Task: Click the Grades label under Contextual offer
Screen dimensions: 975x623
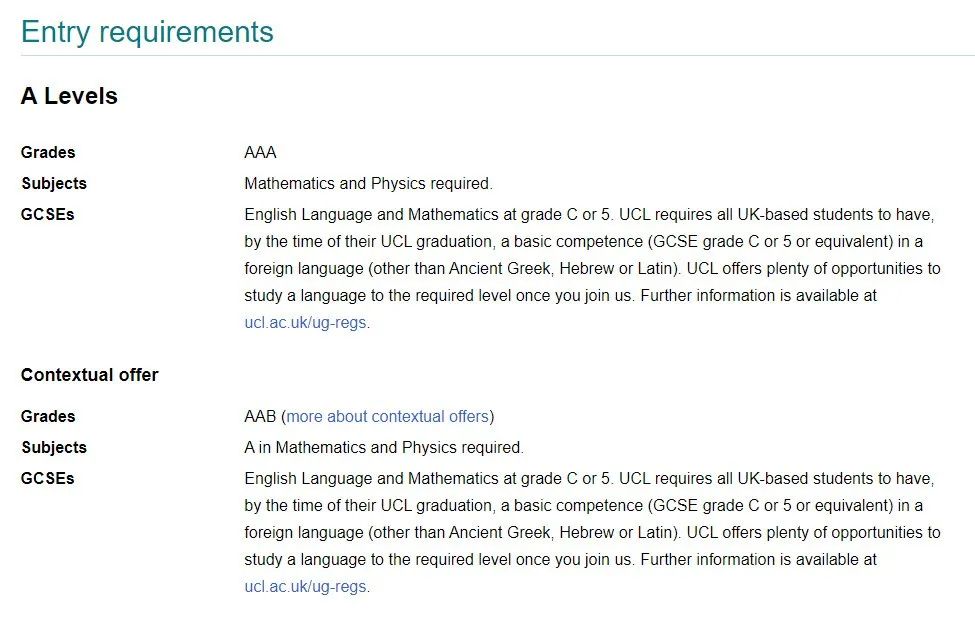Action: [48, 416]
